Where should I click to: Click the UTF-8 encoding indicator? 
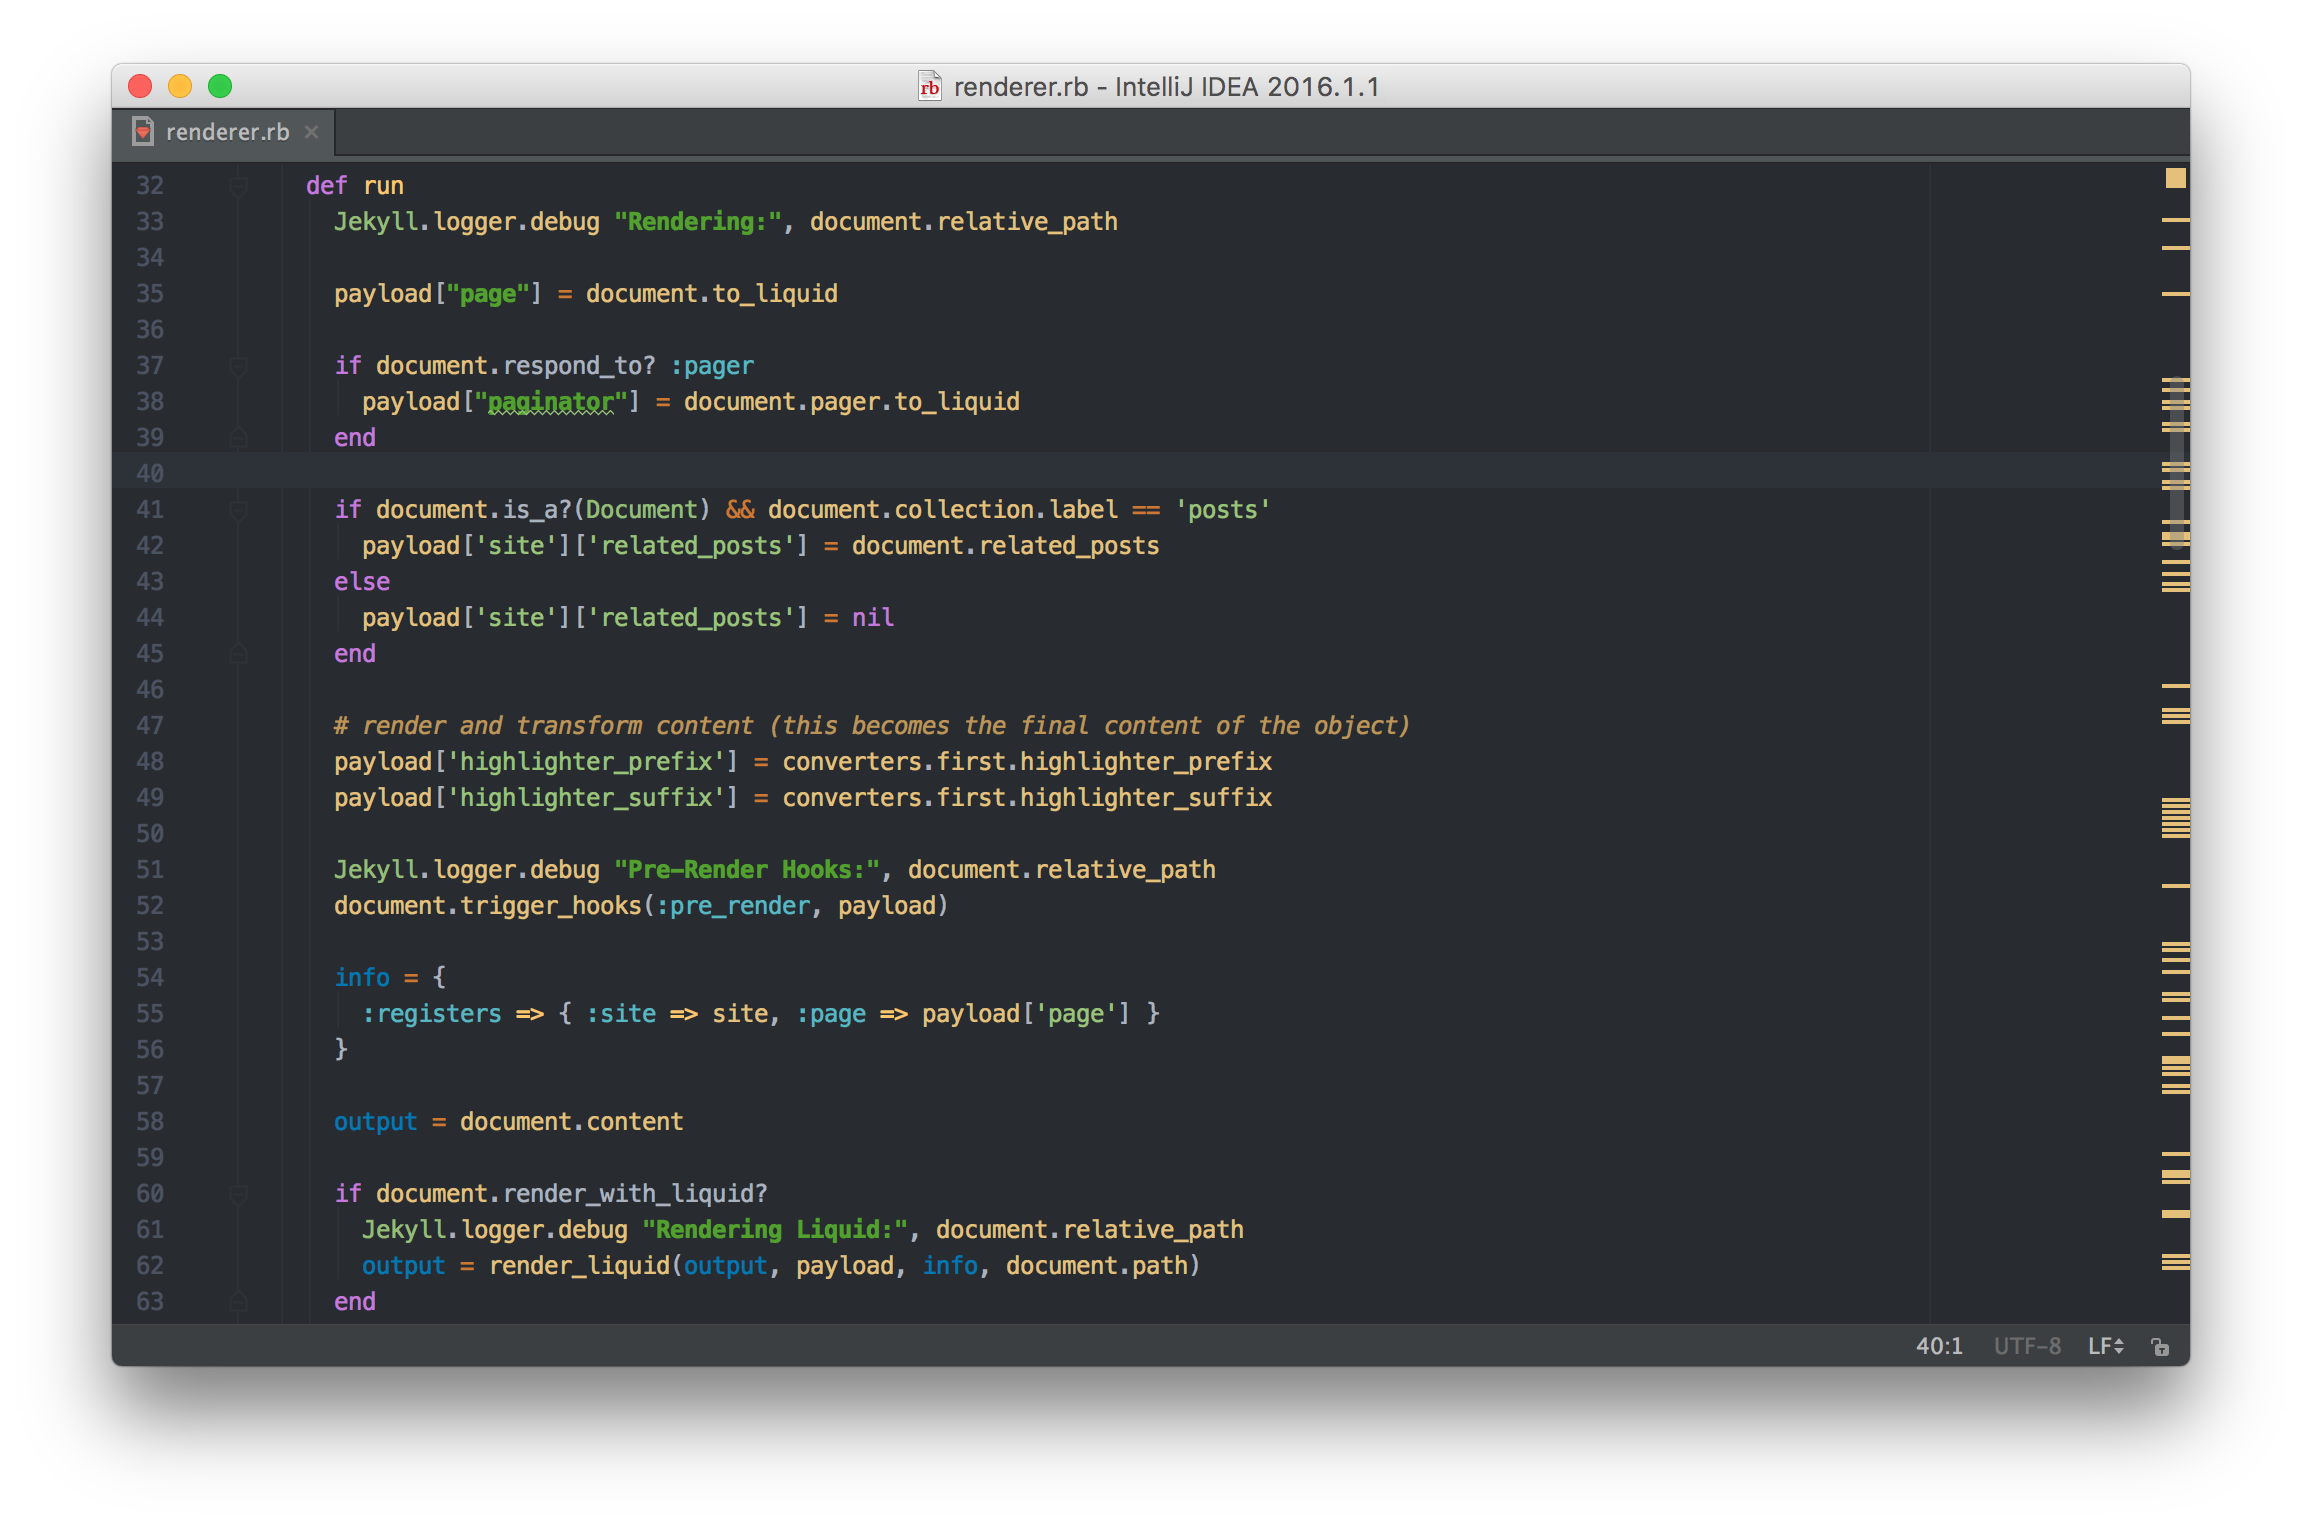click(2027, 1346)
